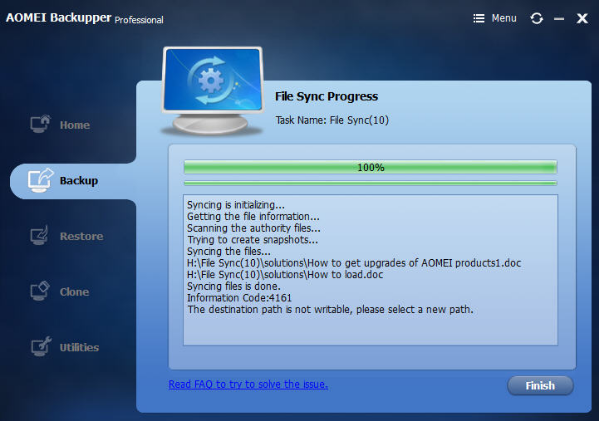The height and width of the screenshot is (421, 600).
Task: Open the Clone tab label
Action: point(74,292)
